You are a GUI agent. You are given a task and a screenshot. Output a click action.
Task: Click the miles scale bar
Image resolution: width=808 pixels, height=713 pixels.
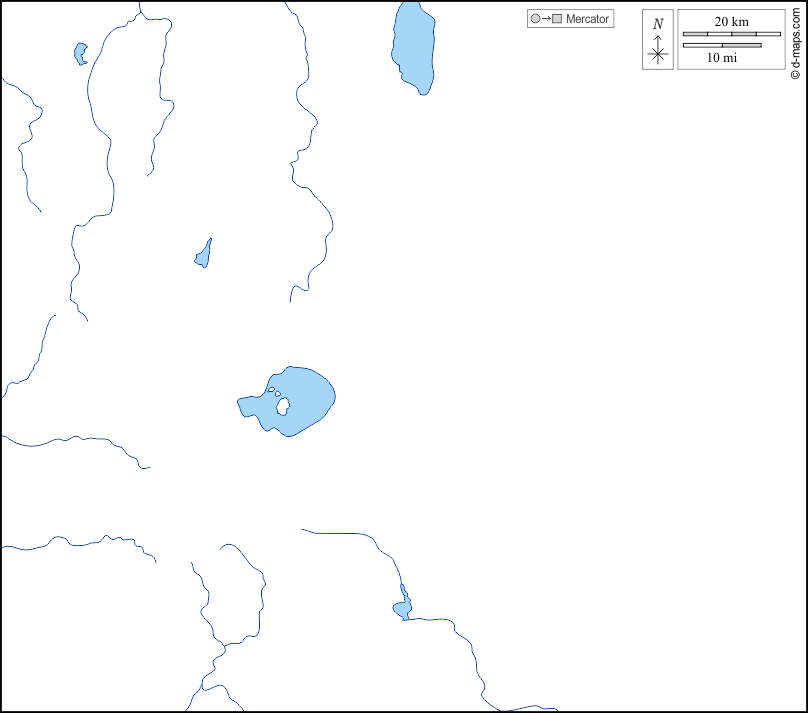[721, 44]
